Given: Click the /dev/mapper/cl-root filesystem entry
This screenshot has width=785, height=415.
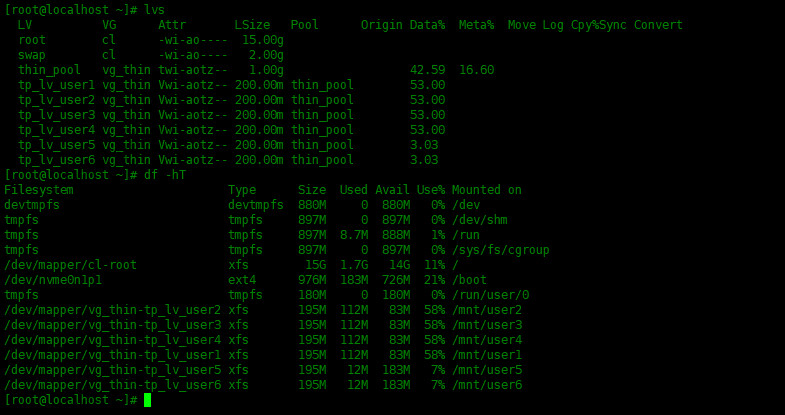Looking at the screenshot, I should 70,265.
